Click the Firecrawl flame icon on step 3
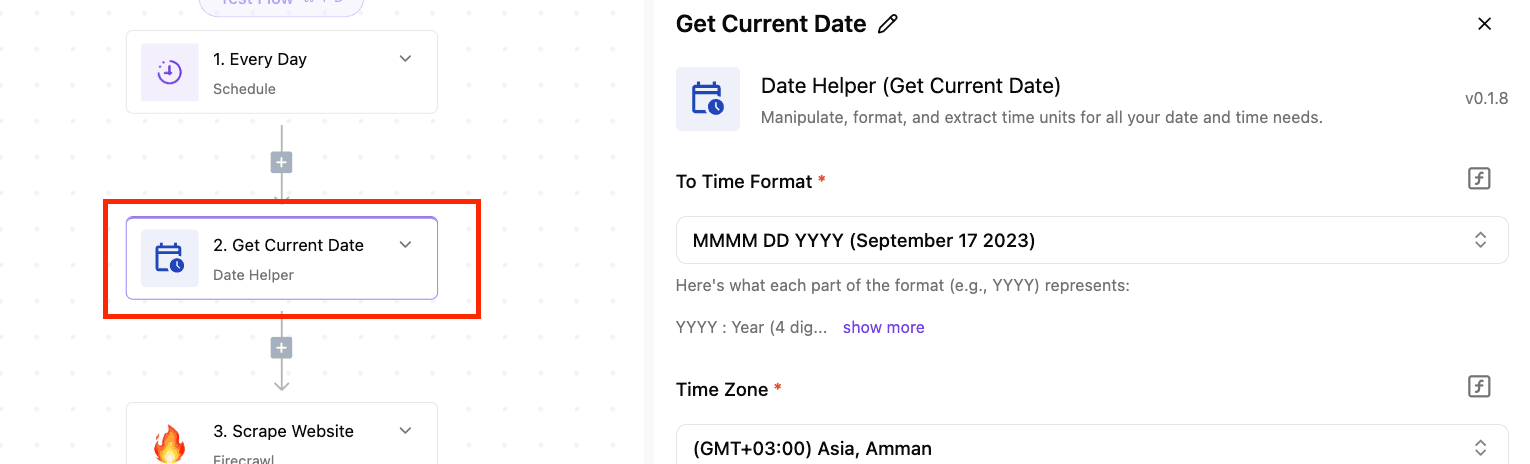The width and height of the screenshot is (1530, 464). [x=170, y=442]
